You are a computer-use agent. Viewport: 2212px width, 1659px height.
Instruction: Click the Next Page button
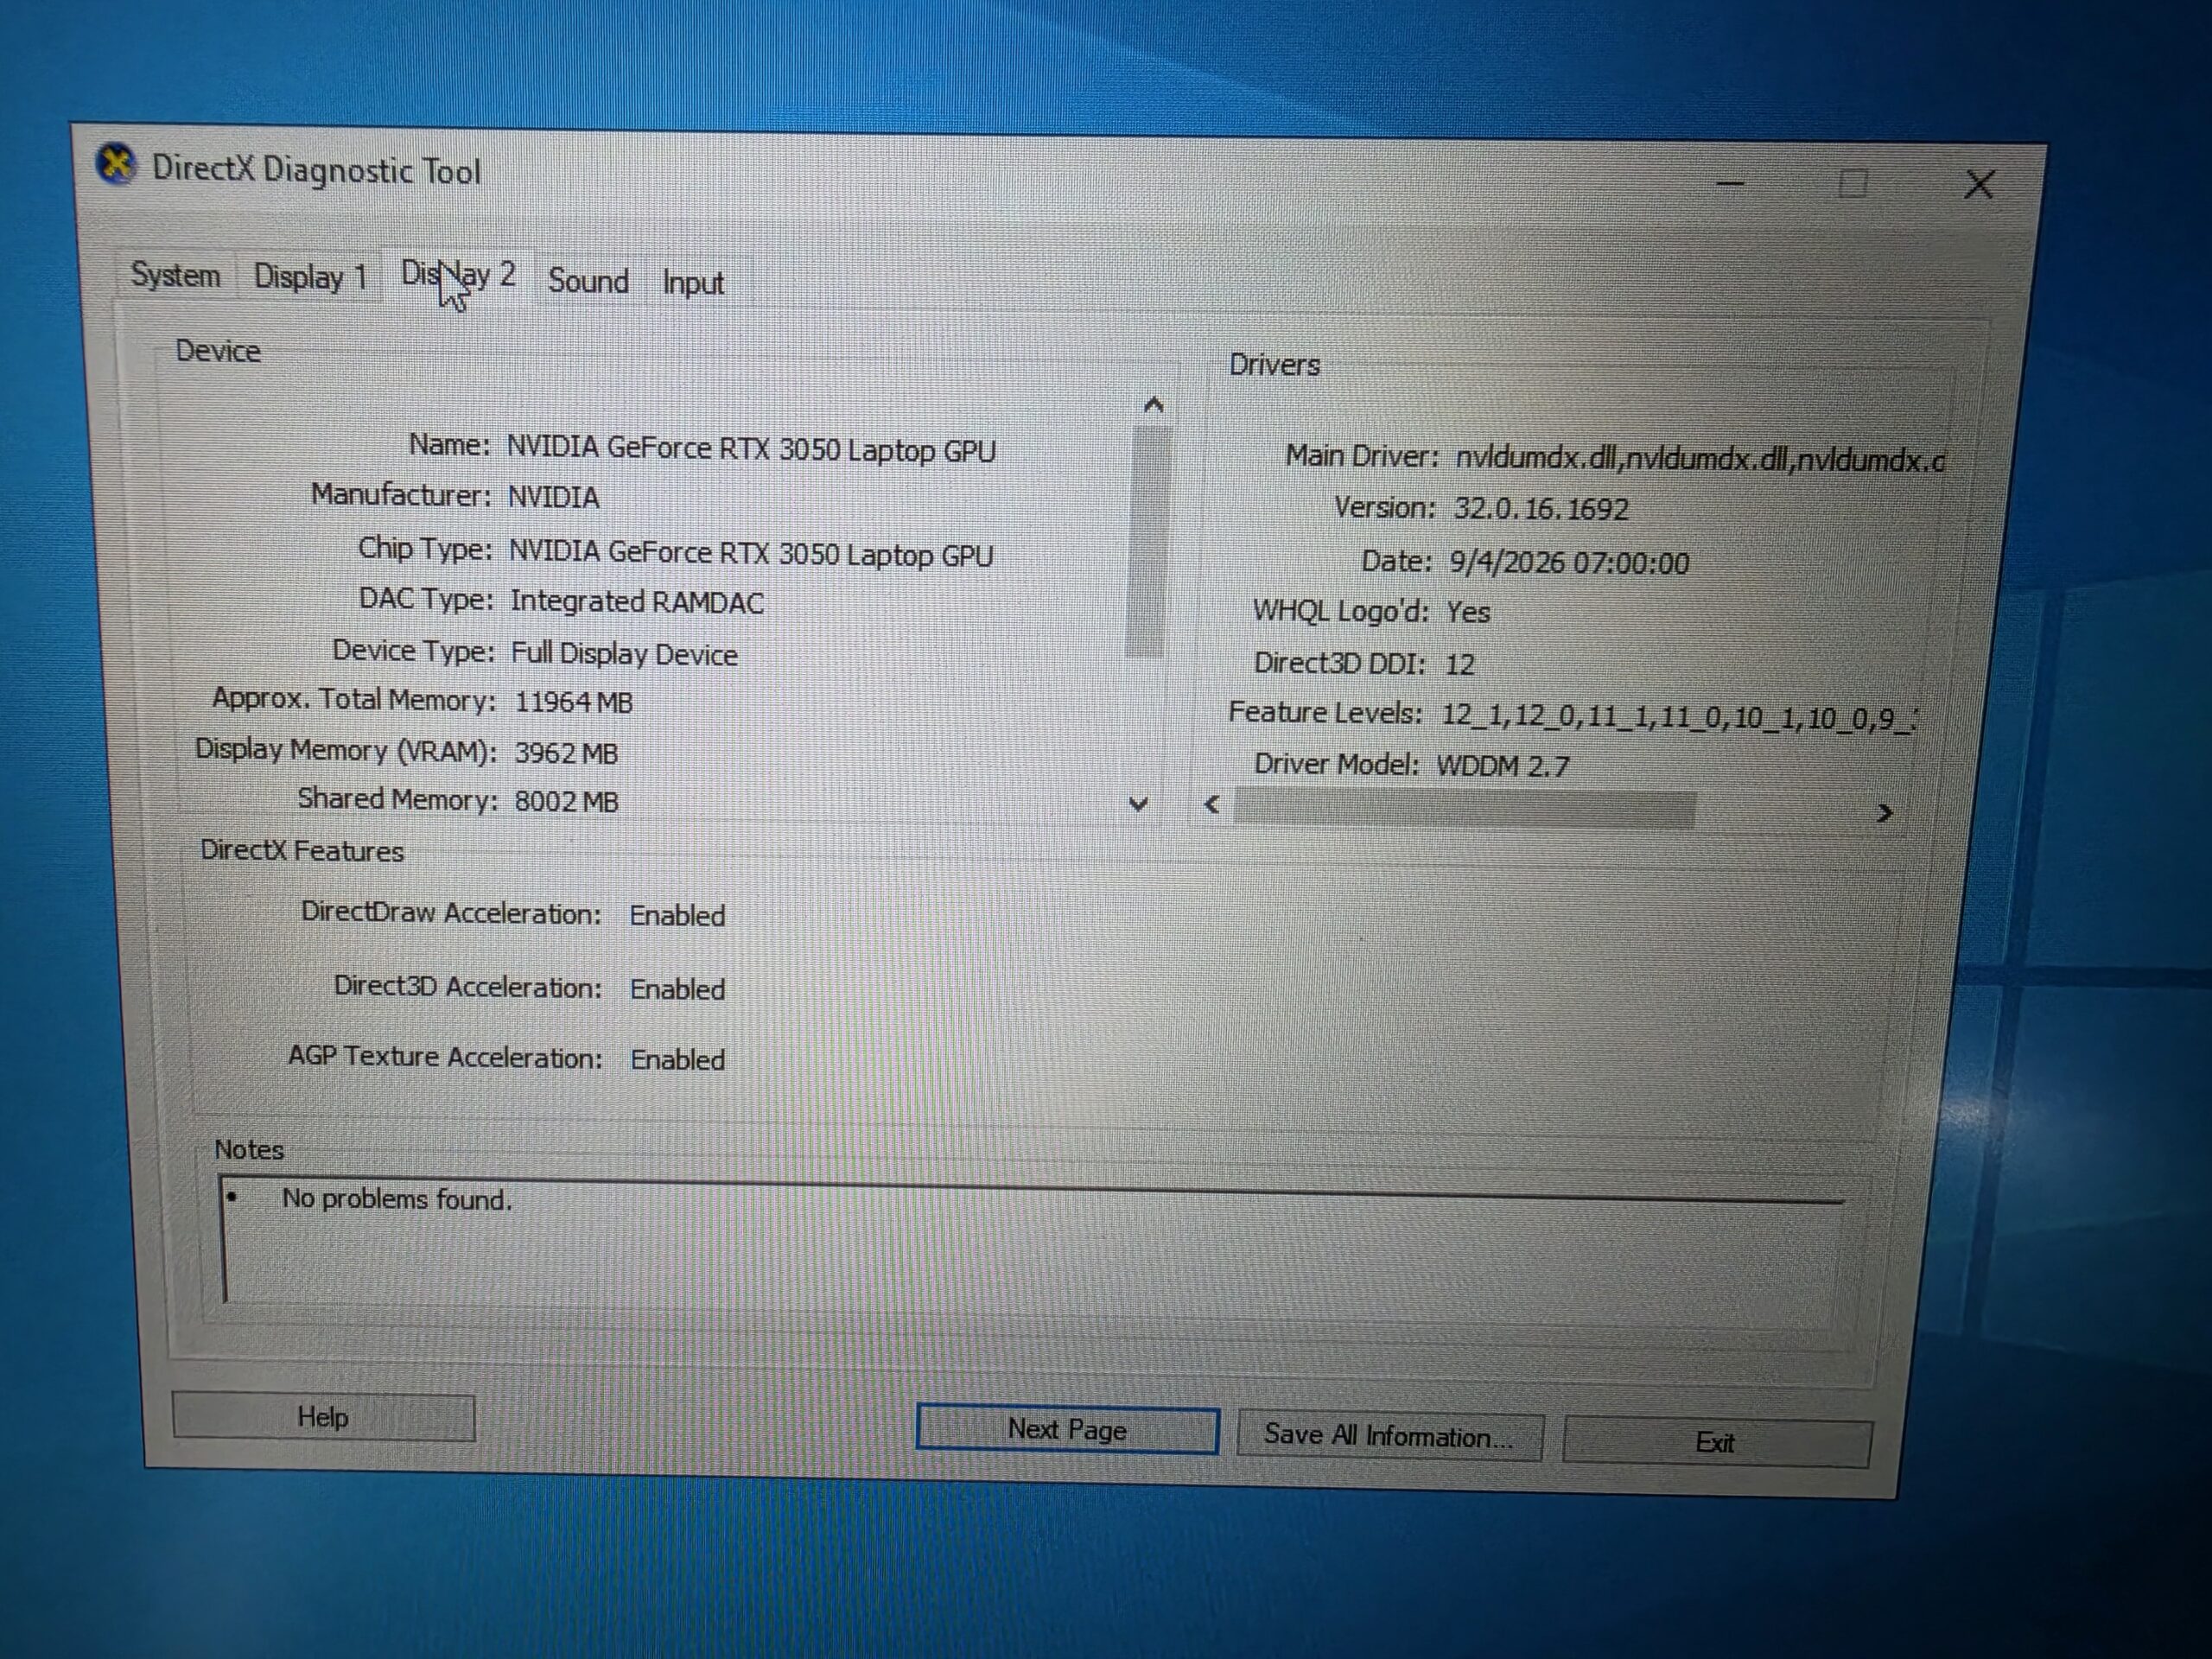tap(1067, 1430)
